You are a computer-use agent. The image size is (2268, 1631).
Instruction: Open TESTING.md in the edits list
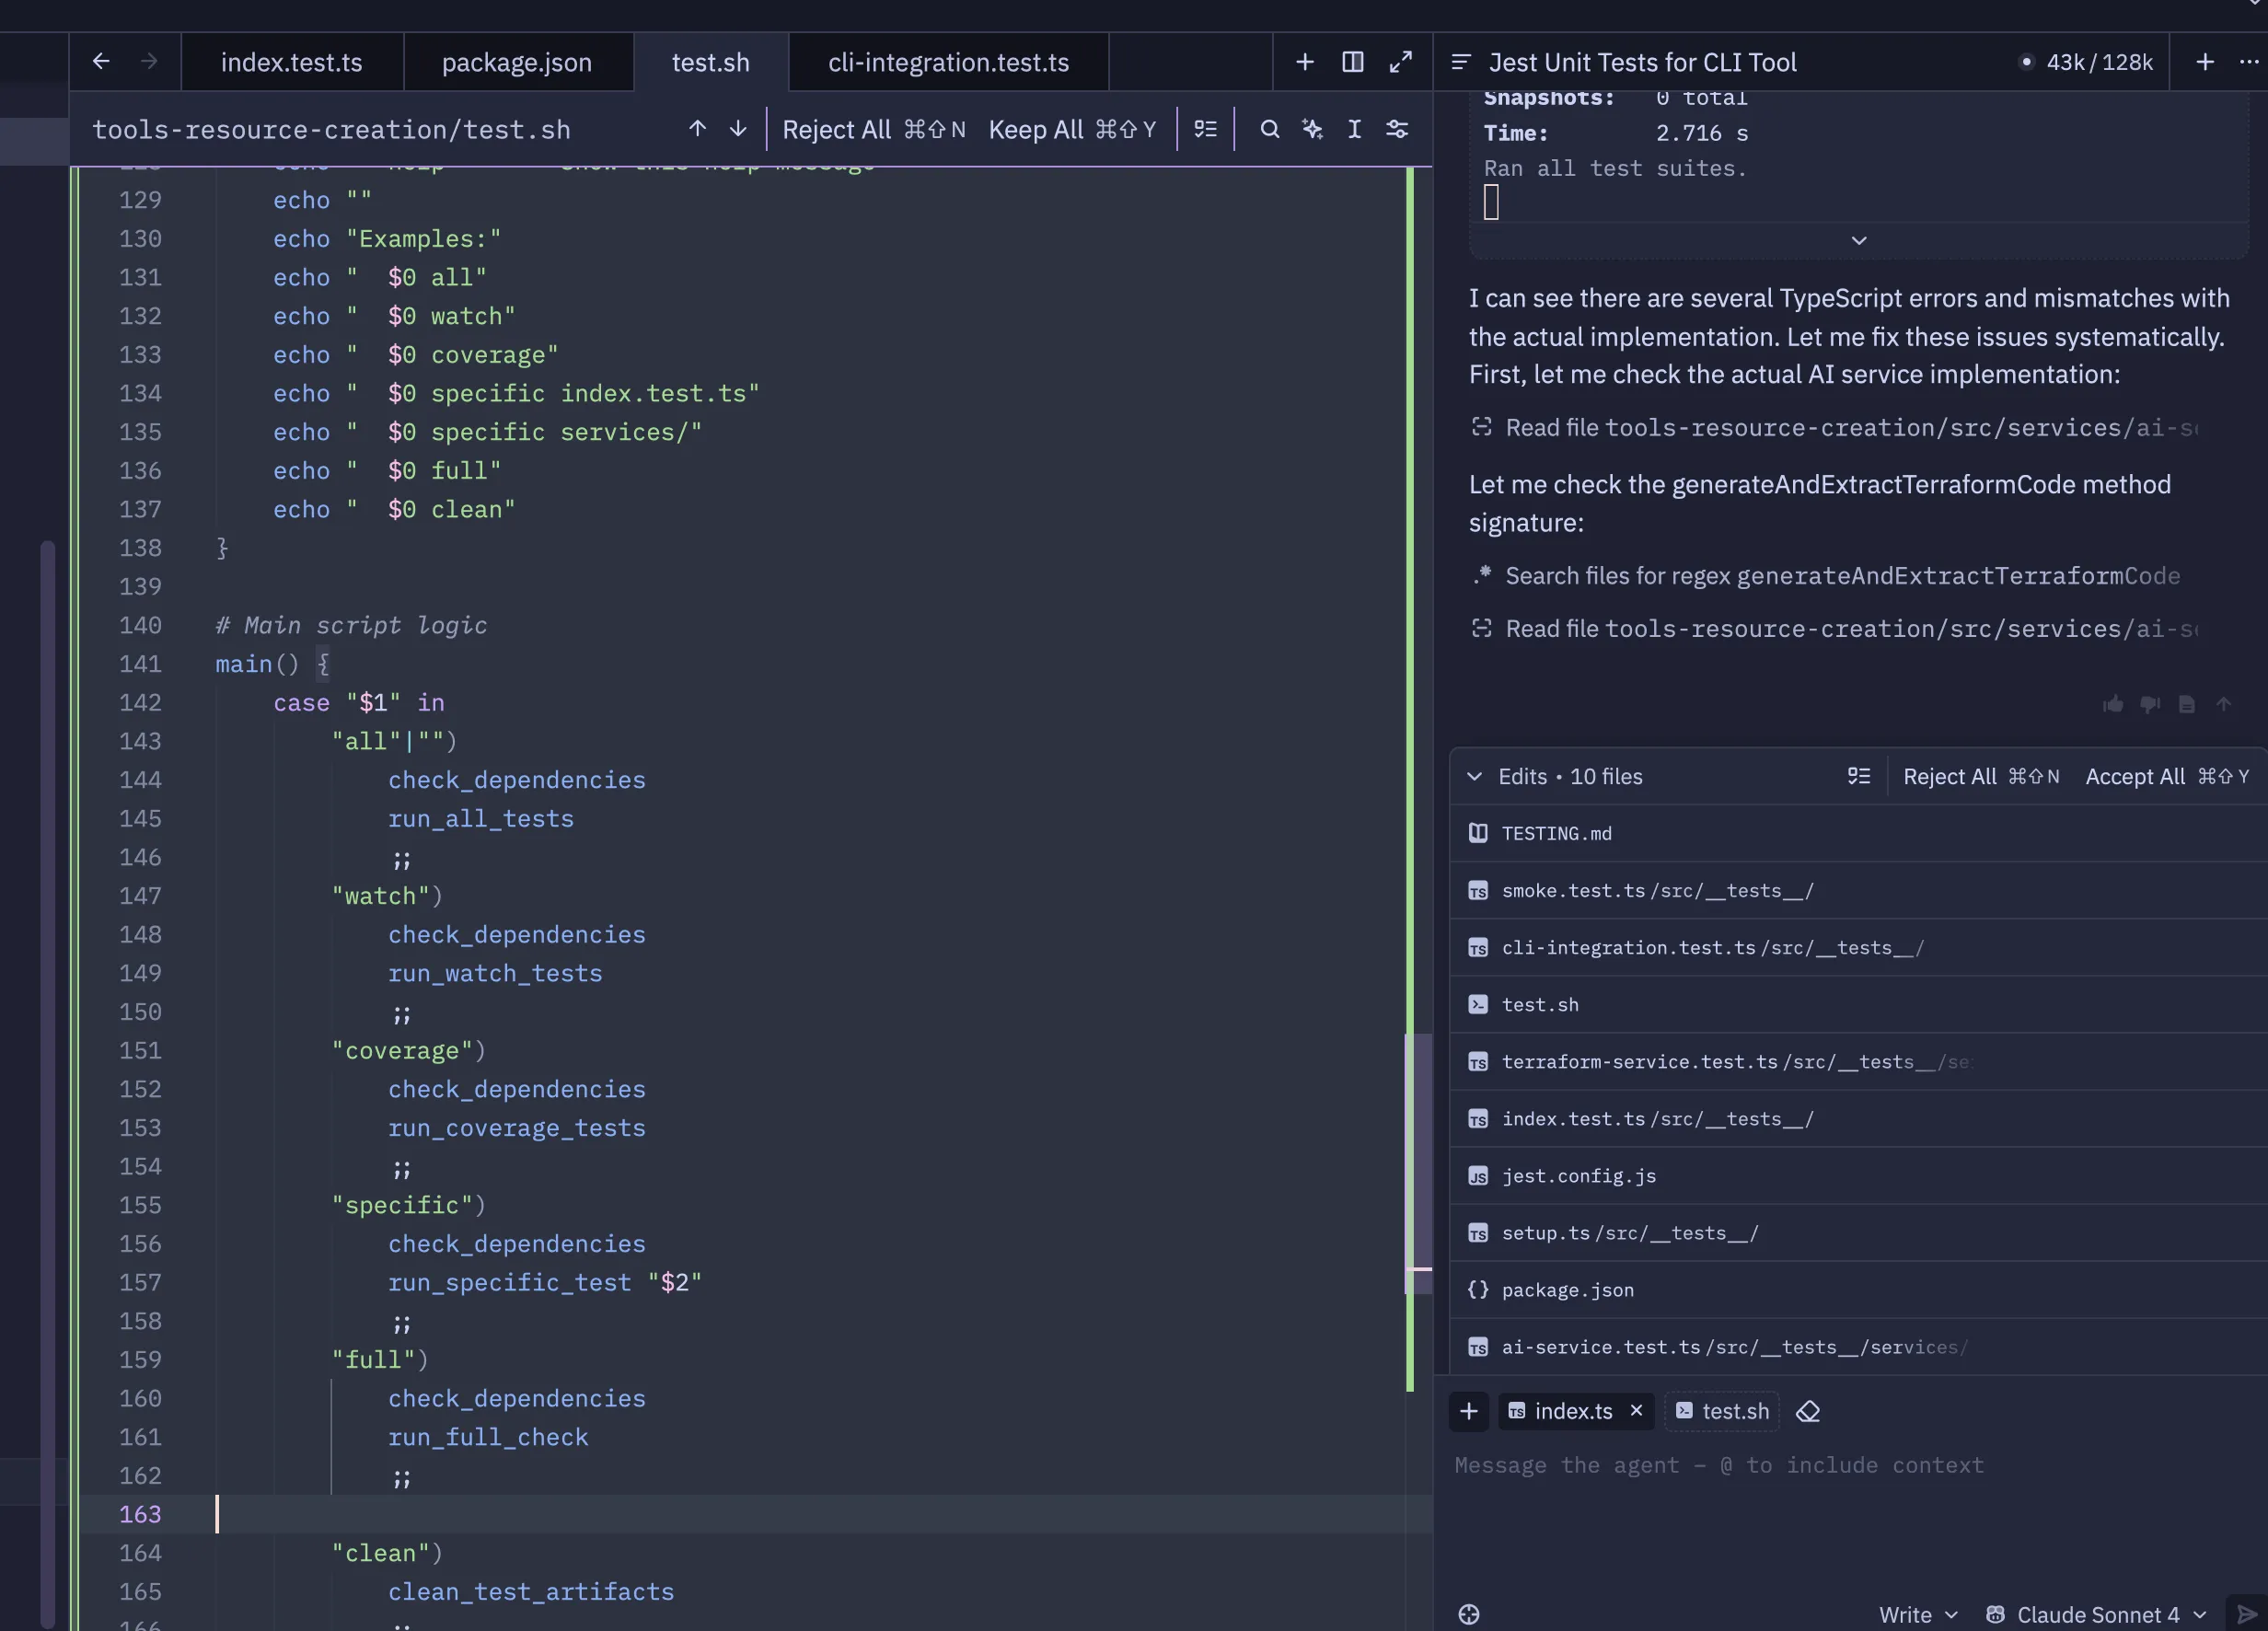(1858, 833)
